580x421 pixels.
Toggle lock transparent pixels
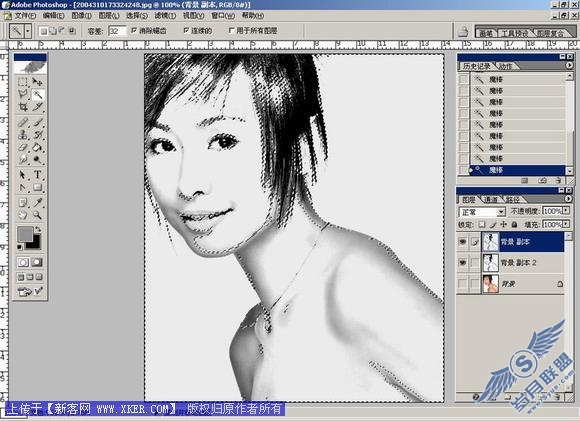(x=482, y=224)
